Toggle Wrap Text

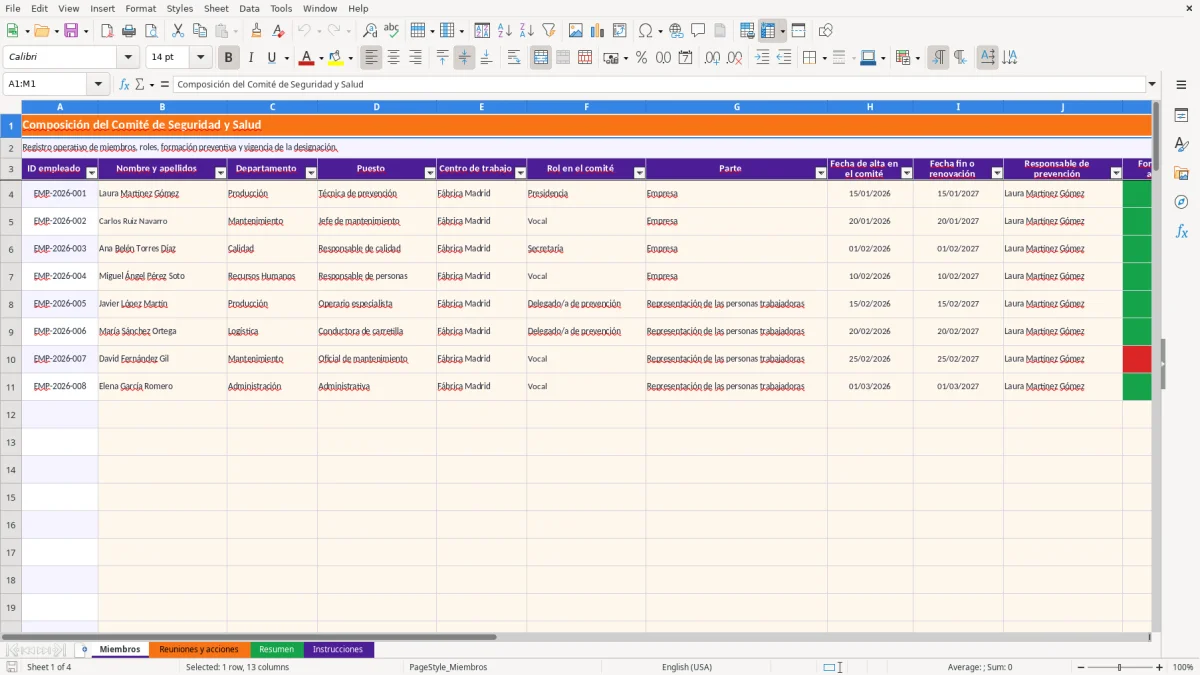pyautogui.click(x=514, y=57)
